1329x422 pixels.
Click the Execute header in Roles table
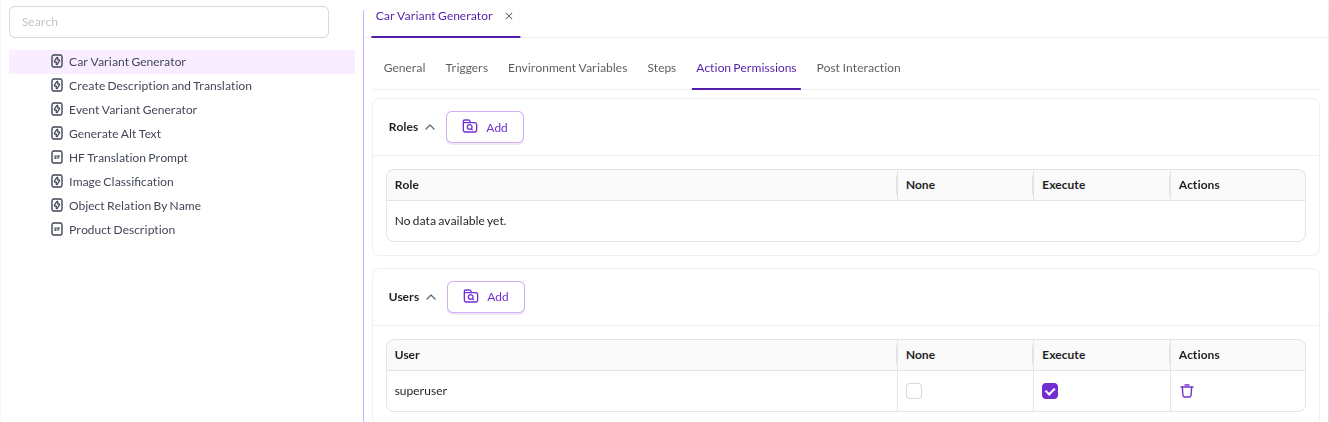click(1102, 185)
